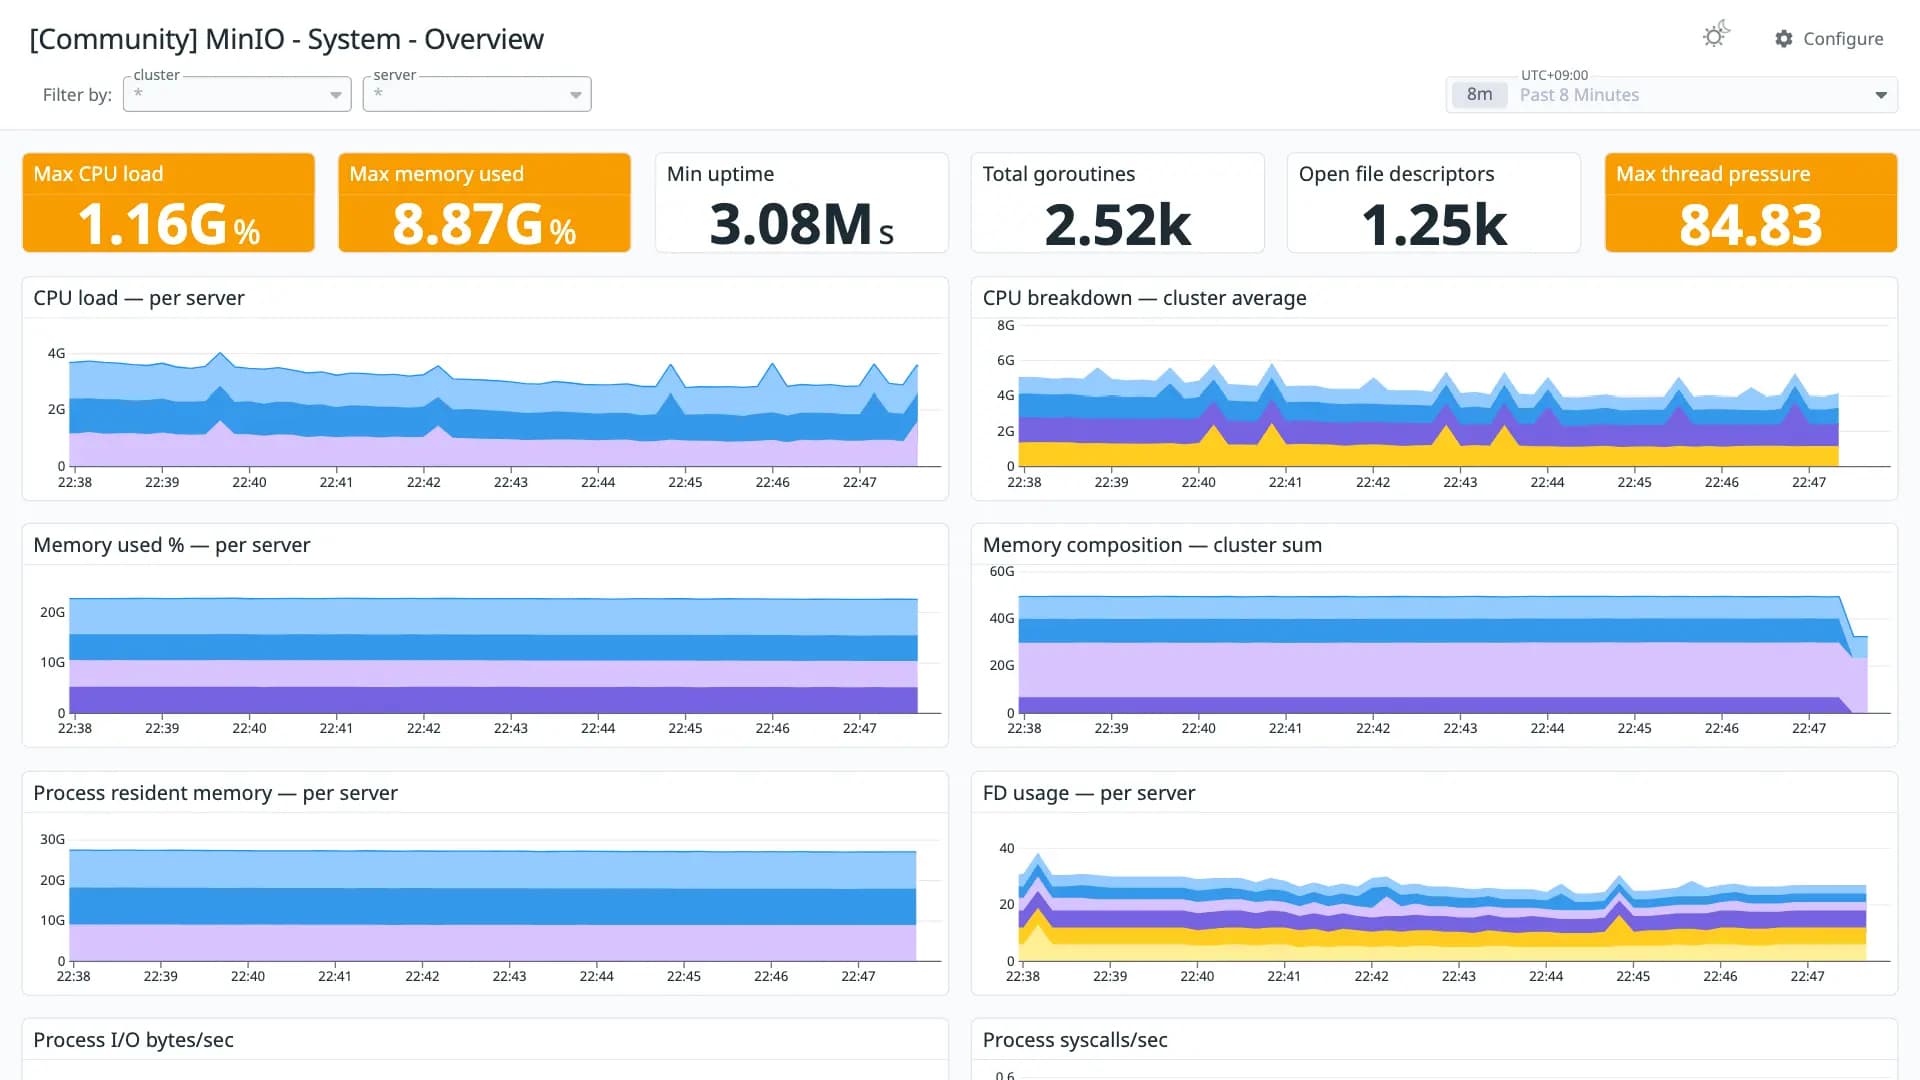This screenshot has height=1080, width=1920.
Task: Click the FD usage — per server title
Action: tap(1089, 793)
